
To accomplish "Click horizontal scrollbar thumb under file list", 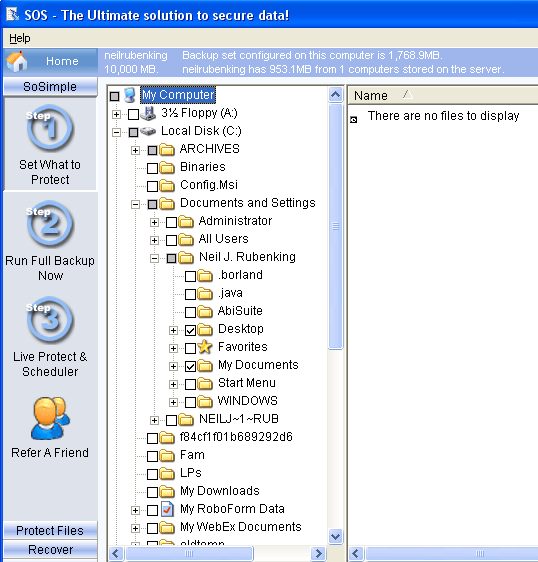I will point(452,553).
